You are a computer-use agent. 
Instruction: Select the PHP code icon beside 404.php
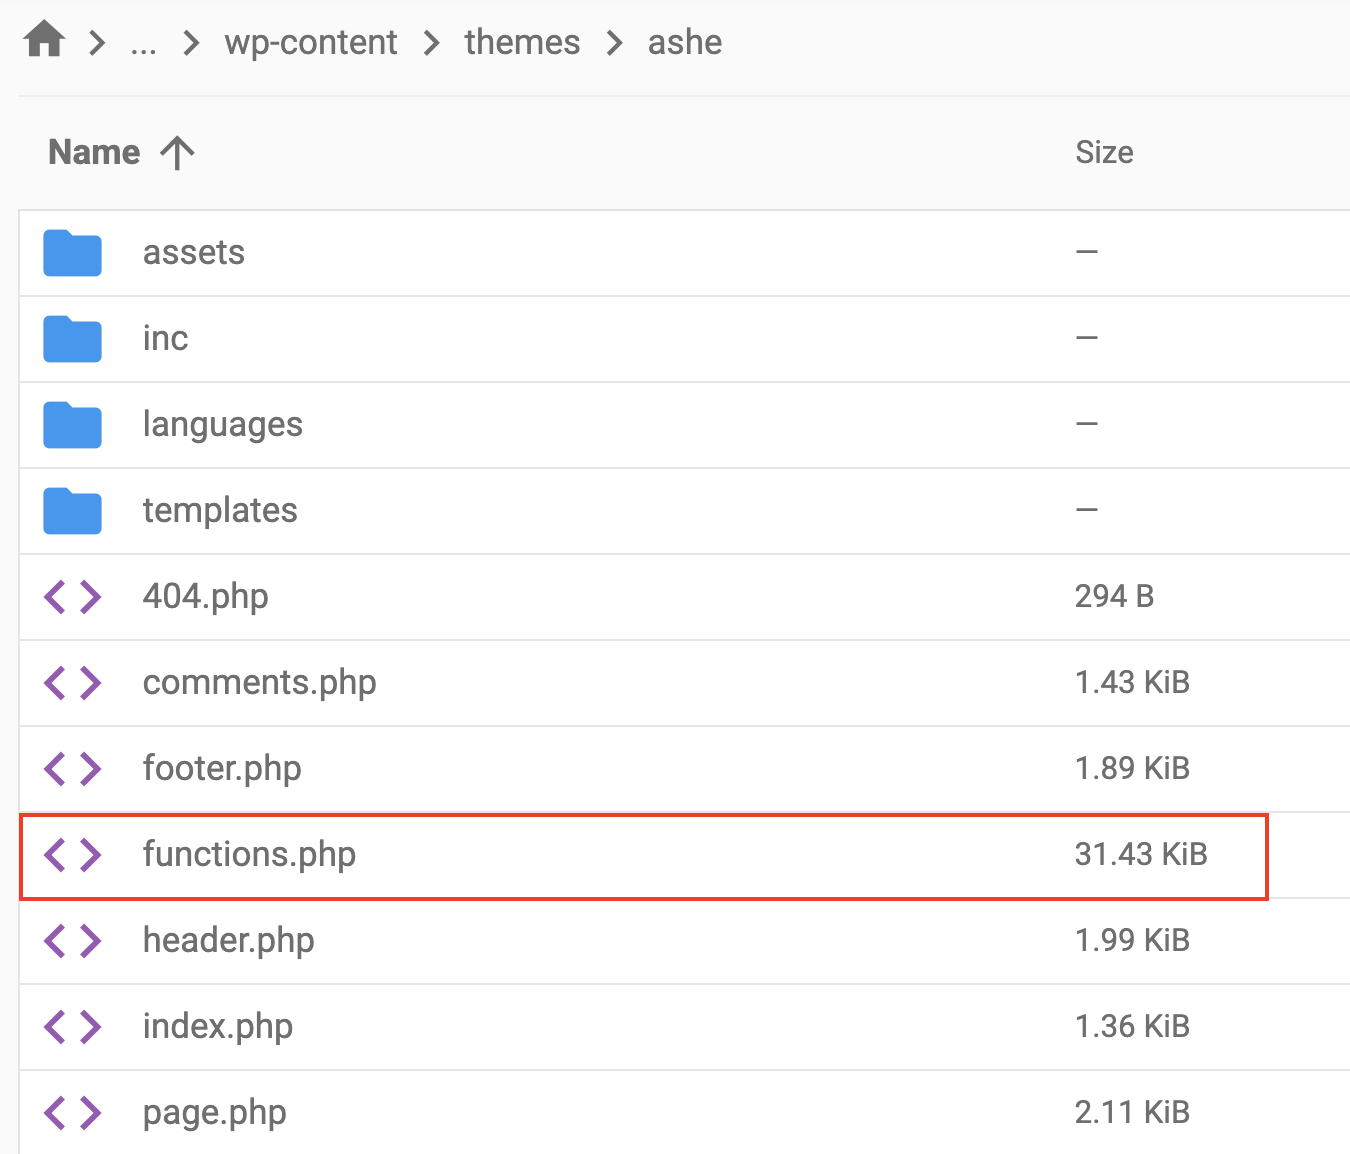[x=72, y=597]
